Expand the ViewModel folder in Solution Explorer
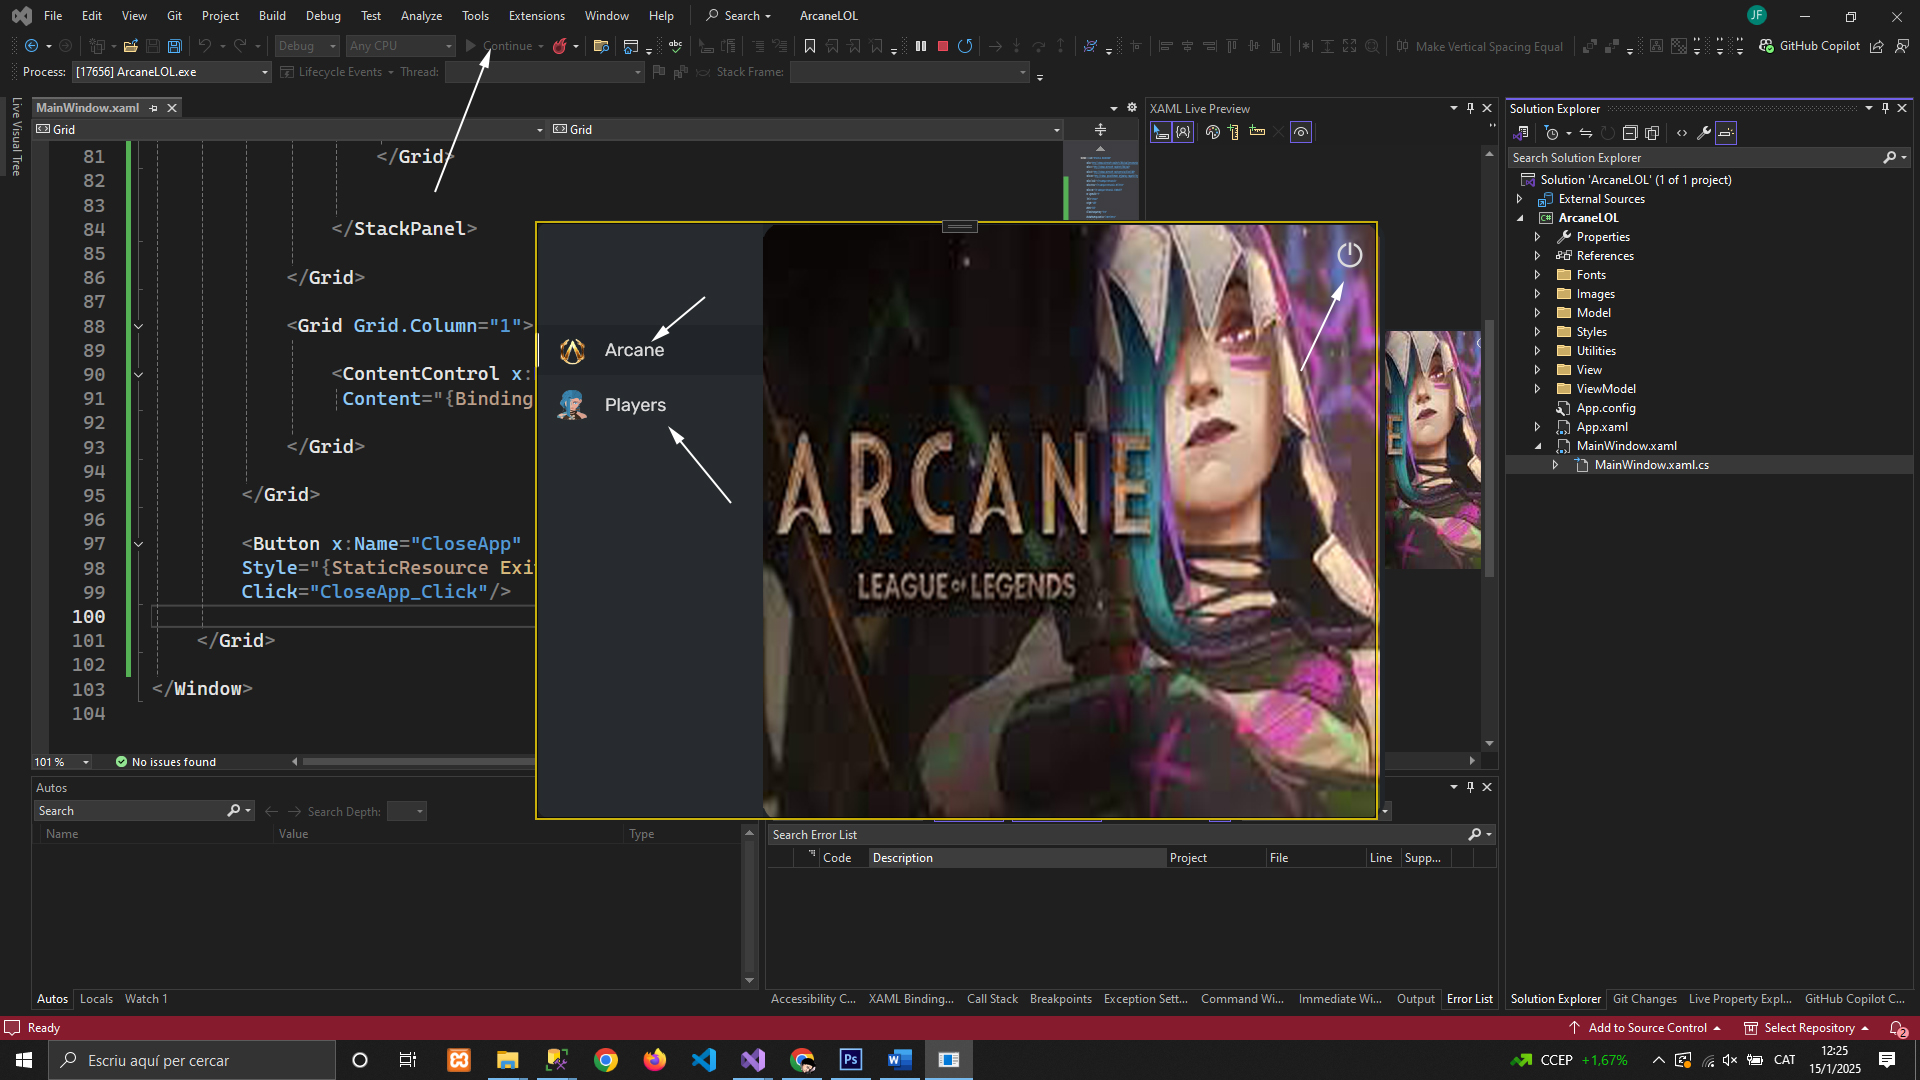The height and width of the screenshot is (1080, 1920). pos(1538,389)
